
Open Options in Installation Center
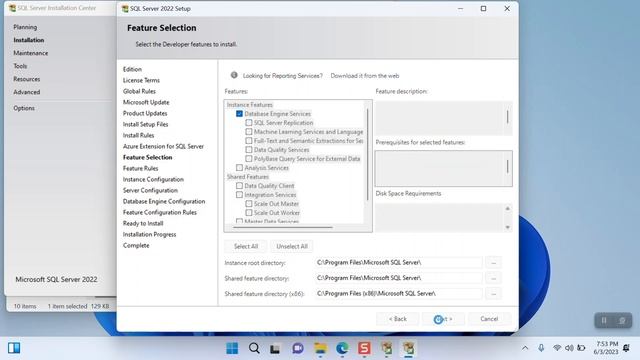(24, 108)
